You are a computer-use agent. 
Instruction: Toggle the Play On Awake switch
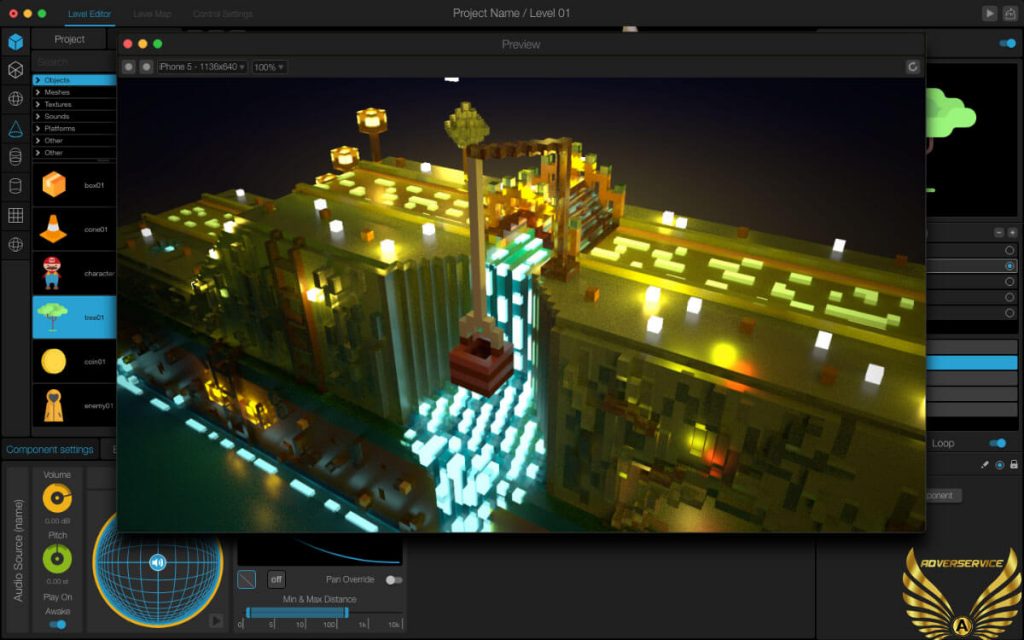click(x=57, y=624)
